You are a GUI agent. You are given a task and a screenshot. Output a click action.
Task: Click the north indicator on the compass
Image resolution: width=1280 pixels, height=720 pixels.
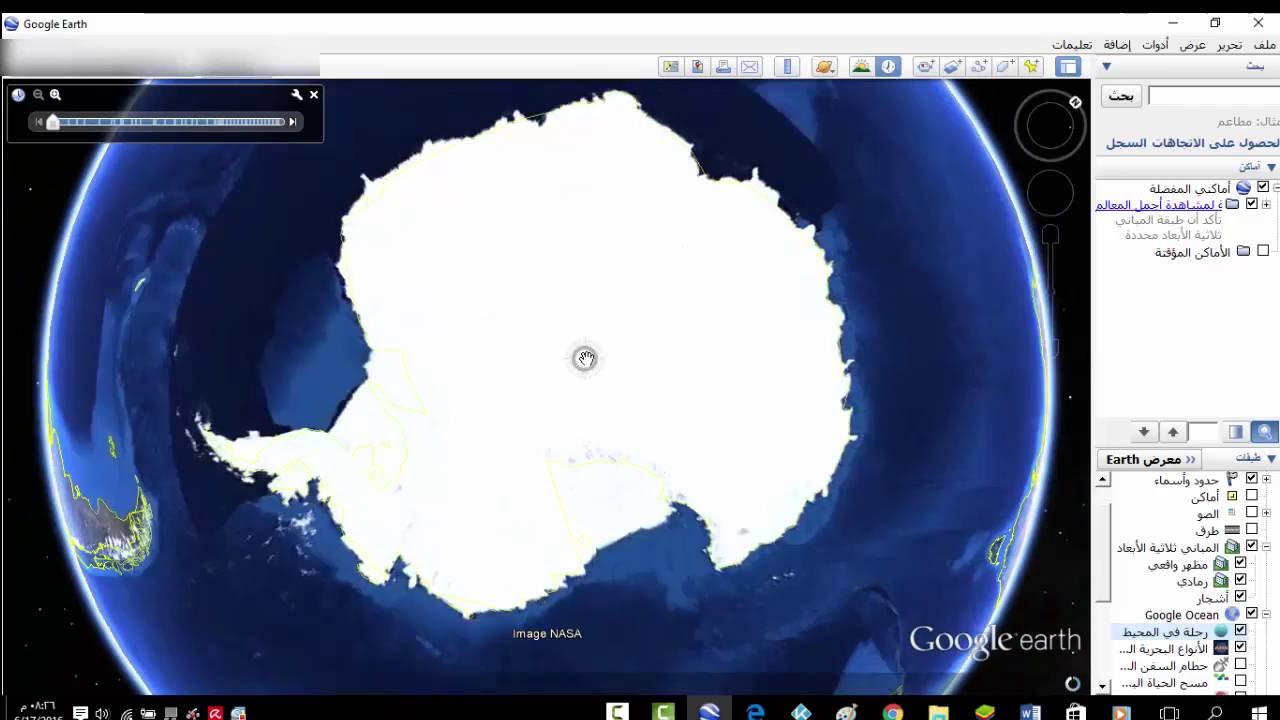(x=1075, y=102)
